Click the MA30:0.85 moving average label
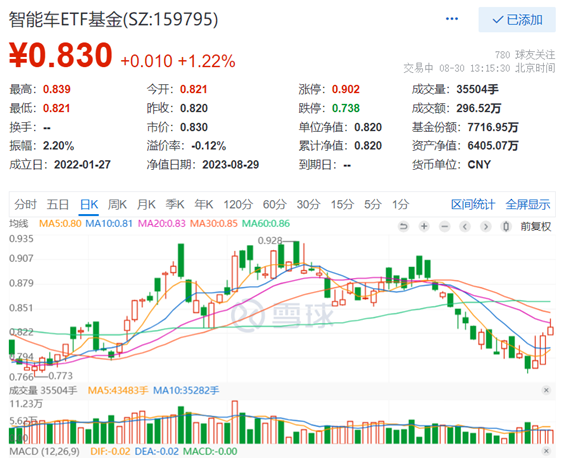This screenshot has height=458, width=571. 214,224
